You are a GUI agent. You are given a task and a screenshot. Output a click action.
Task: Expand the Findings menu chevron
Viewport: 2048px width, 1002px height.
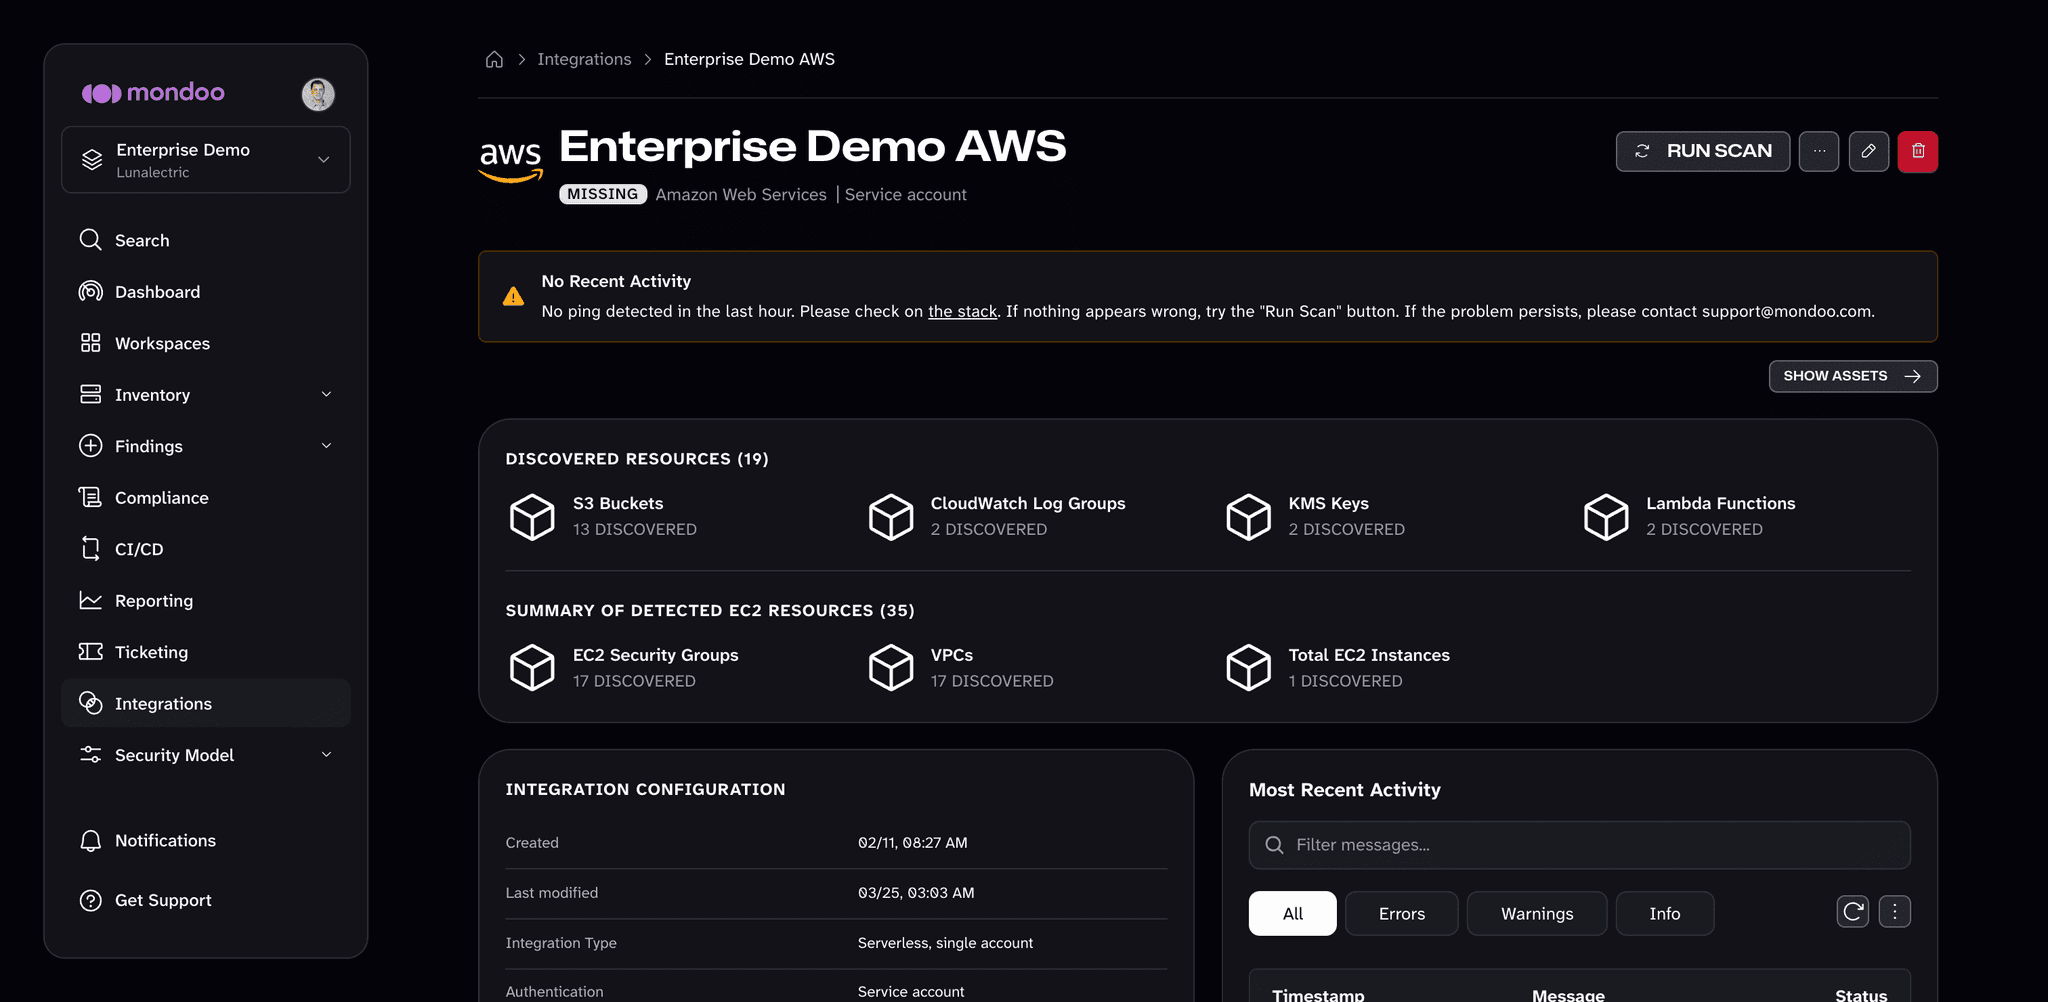[x=326, y=446]
